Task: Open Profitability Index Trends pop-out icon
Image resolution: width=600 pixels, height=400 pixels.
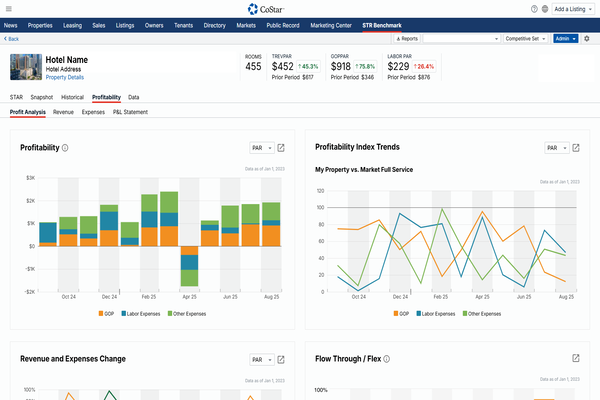Action: point(575,148)
